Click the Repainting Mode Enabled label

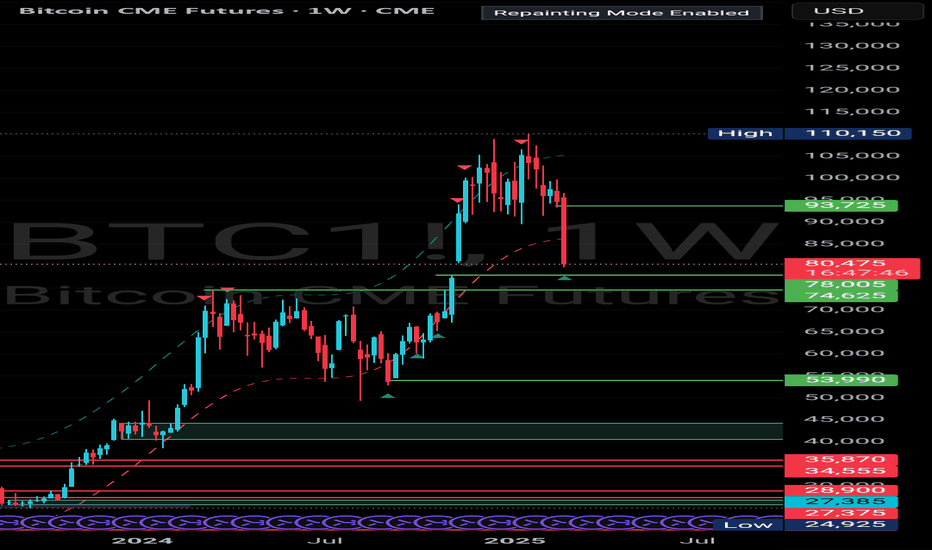pyautogui.click(x=622, y=12)
